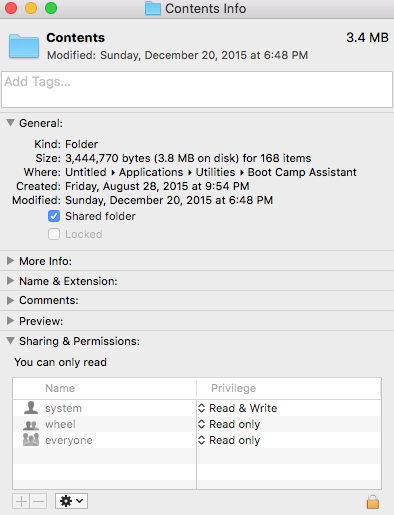Open wheel's Read only privilege popup

(229, 424)
